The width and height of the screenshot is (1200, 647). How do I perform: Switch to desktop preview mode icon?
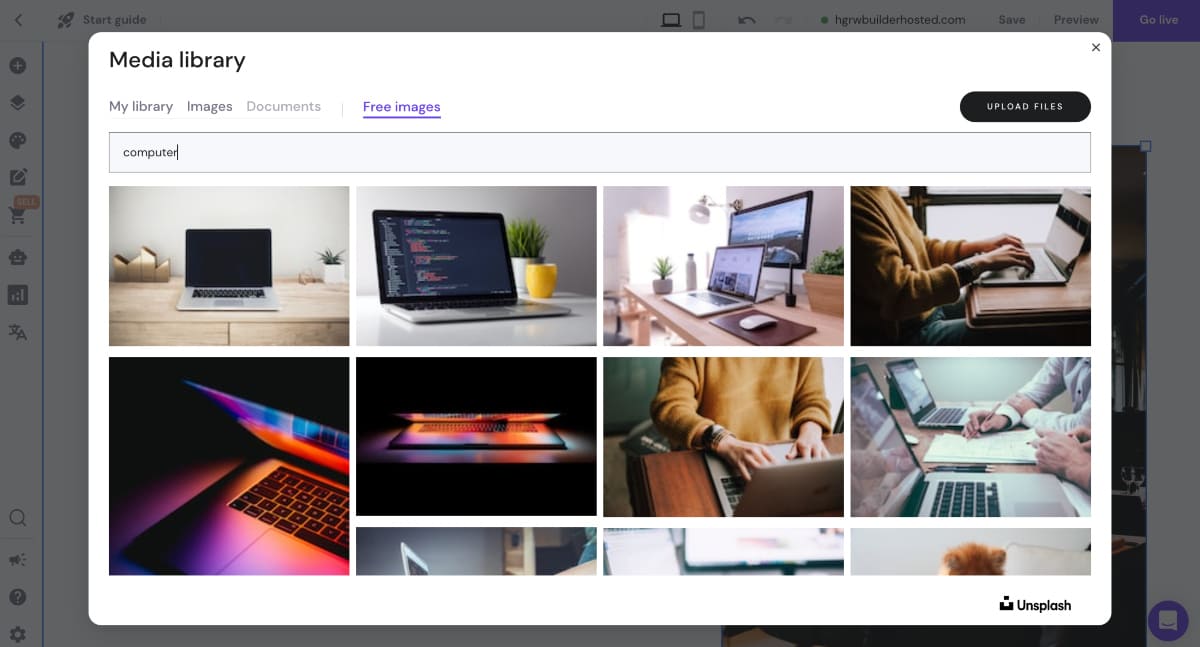[x=671, y=20]
